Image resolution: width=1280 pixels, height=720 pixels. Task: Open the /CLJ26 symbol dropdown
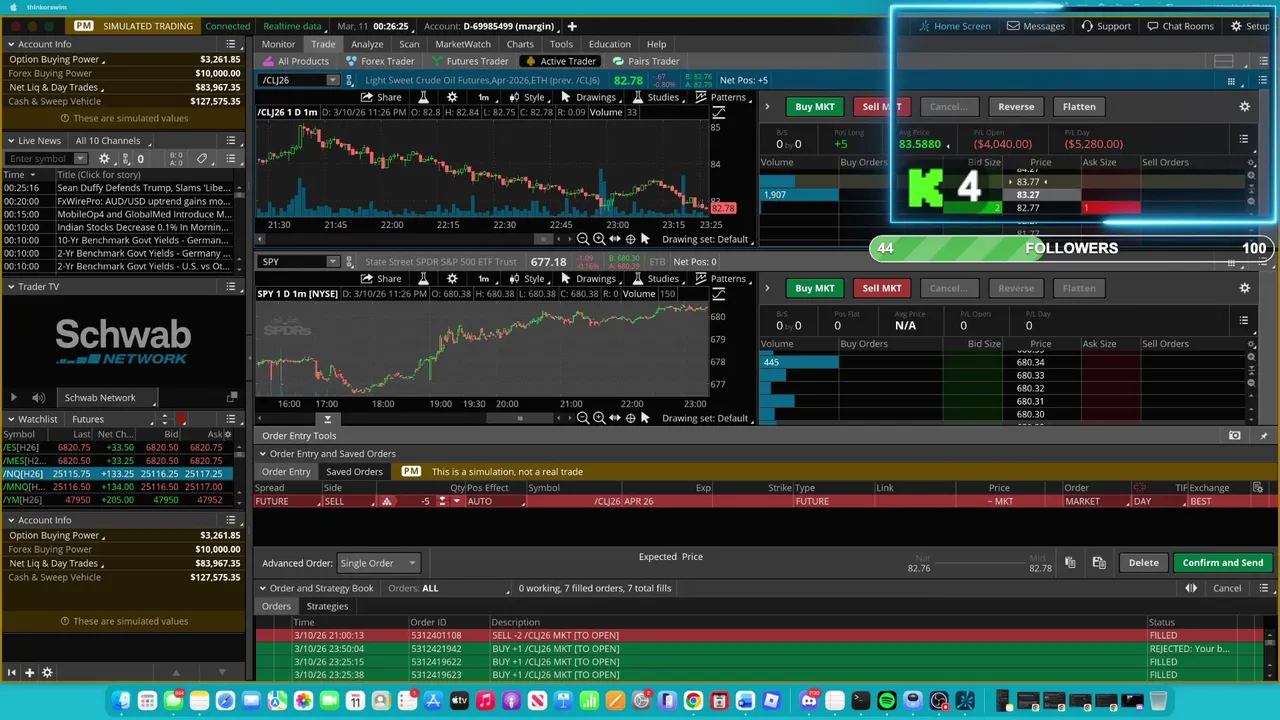[x=333, y=80]
